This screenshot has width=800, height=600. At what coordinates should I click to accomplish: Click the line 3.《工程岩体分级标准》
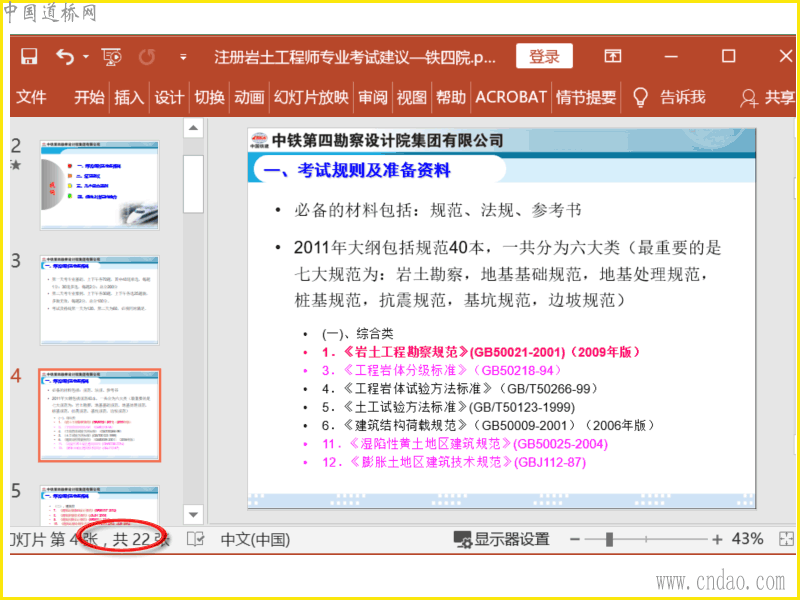[443, 370]
